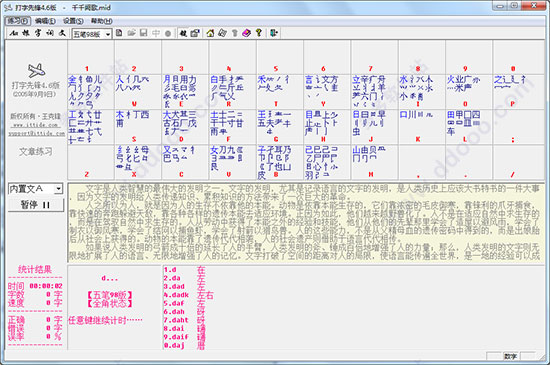Select candidate 7.daht
The height and width of the screenshot is (365, 550).
[185, 320]
